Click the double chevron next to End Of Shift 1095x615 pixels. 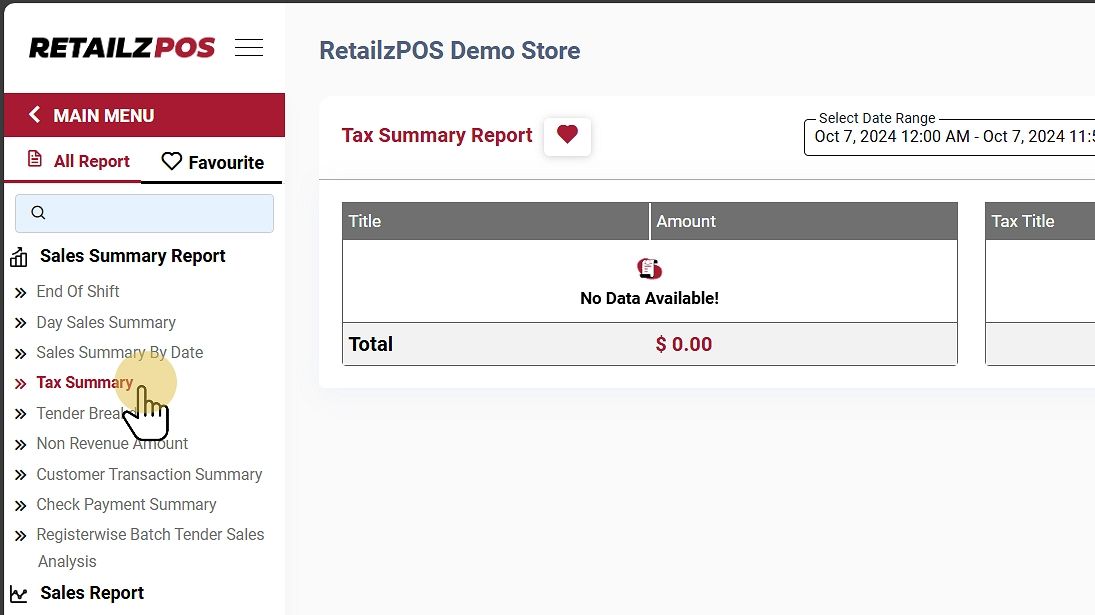(x=20, y=293)
